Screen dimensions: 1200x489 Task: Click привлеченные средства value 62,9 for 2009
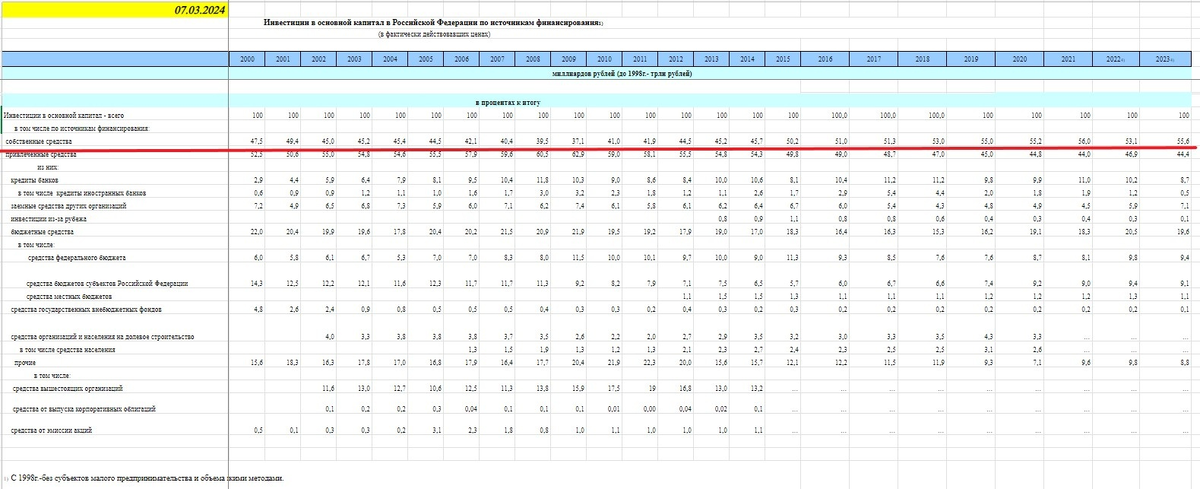pos(577,155)
